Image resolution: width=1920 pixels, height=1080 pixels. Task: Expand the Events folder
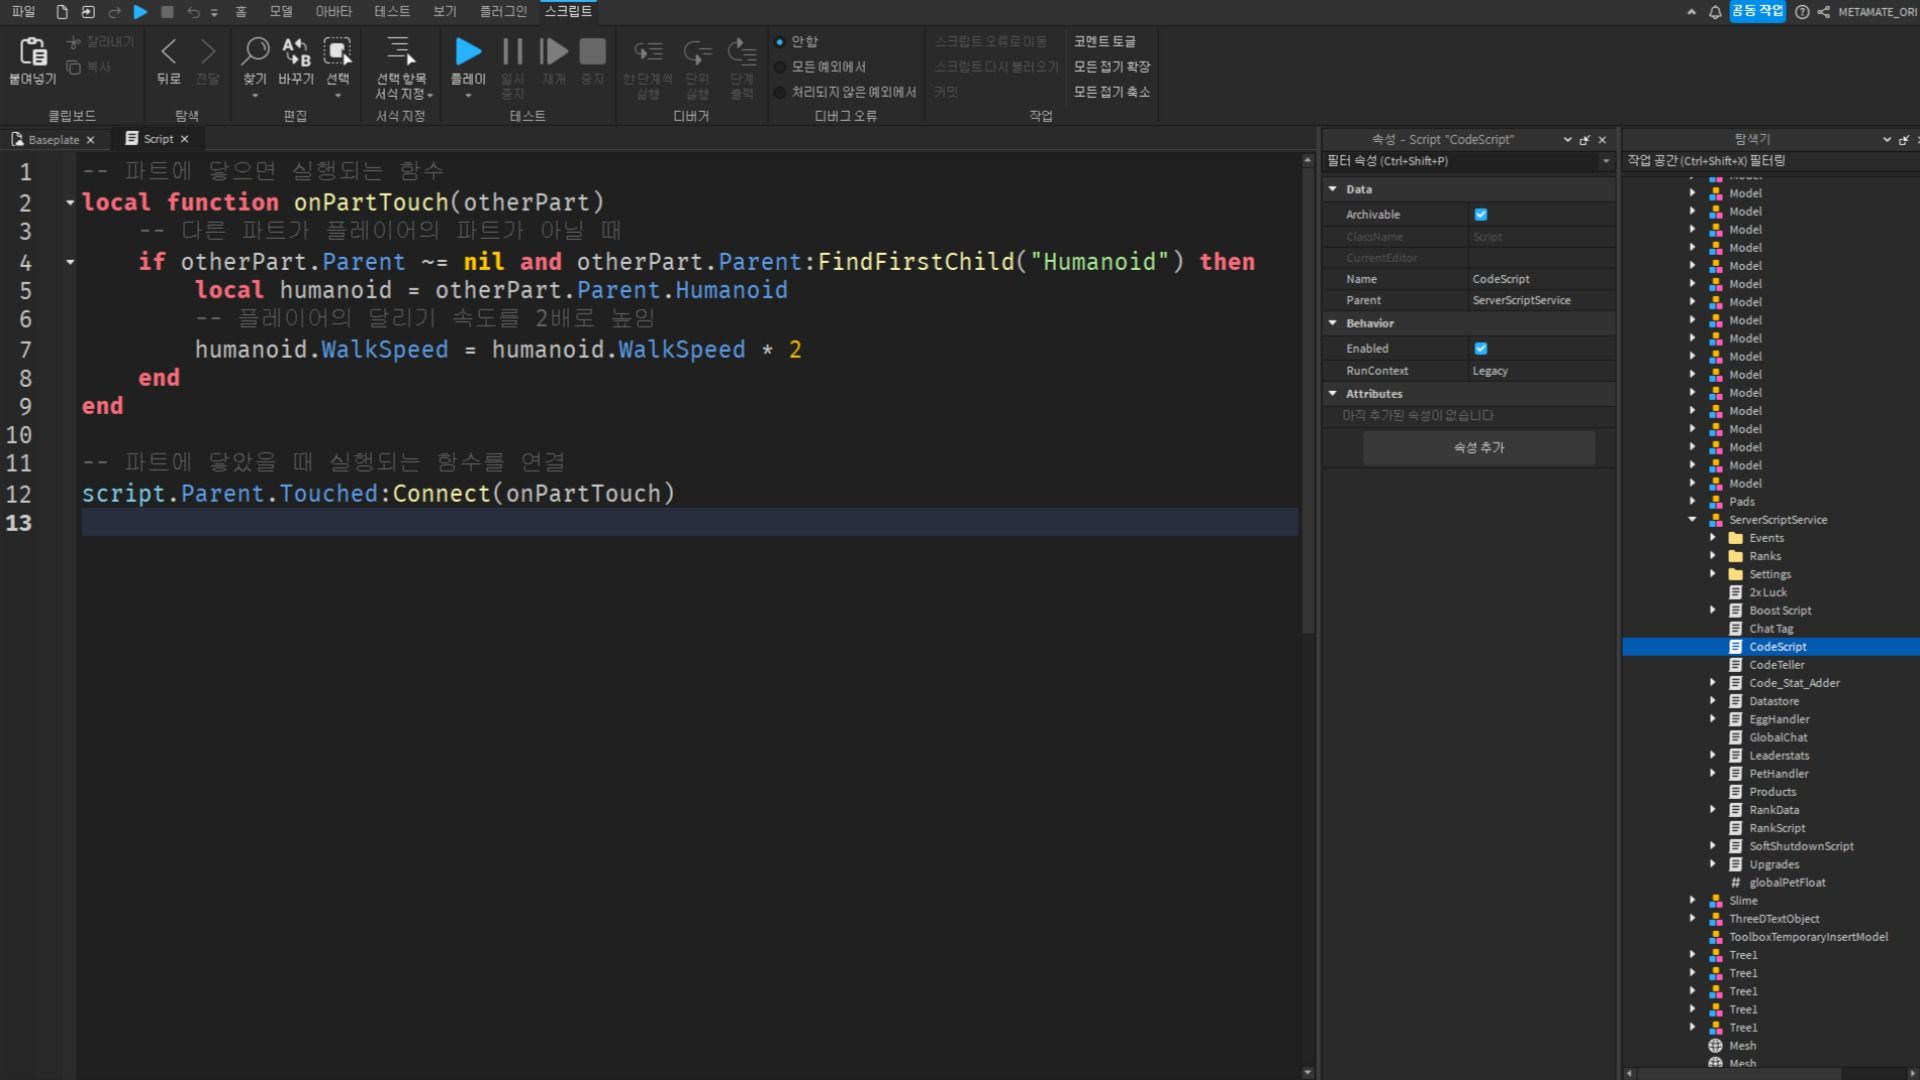click(1712, 537)
